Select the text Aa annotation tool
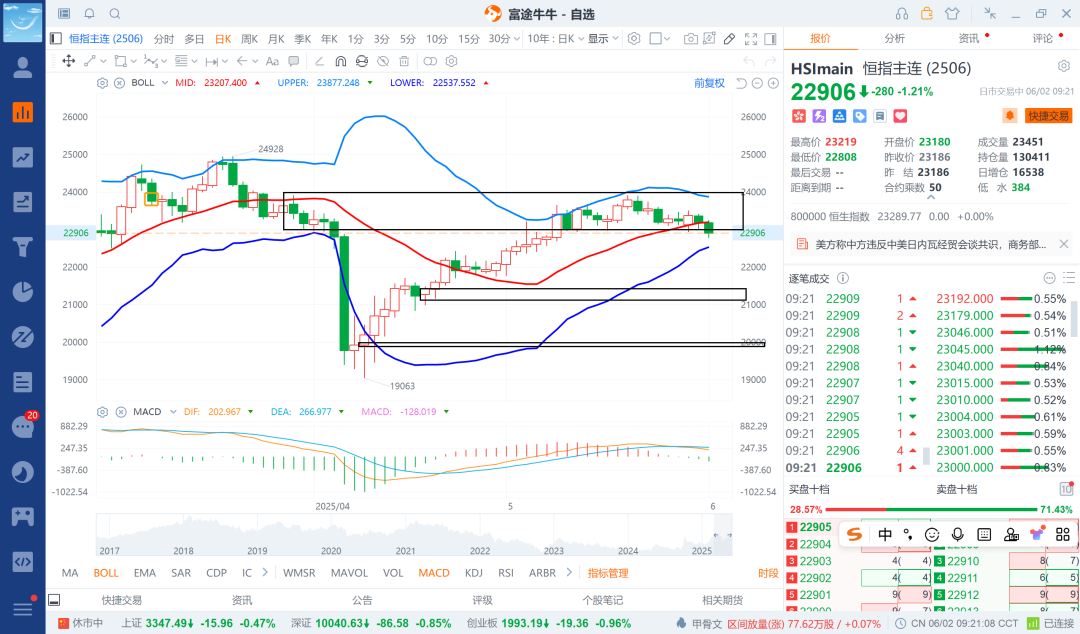 (272, 61)
